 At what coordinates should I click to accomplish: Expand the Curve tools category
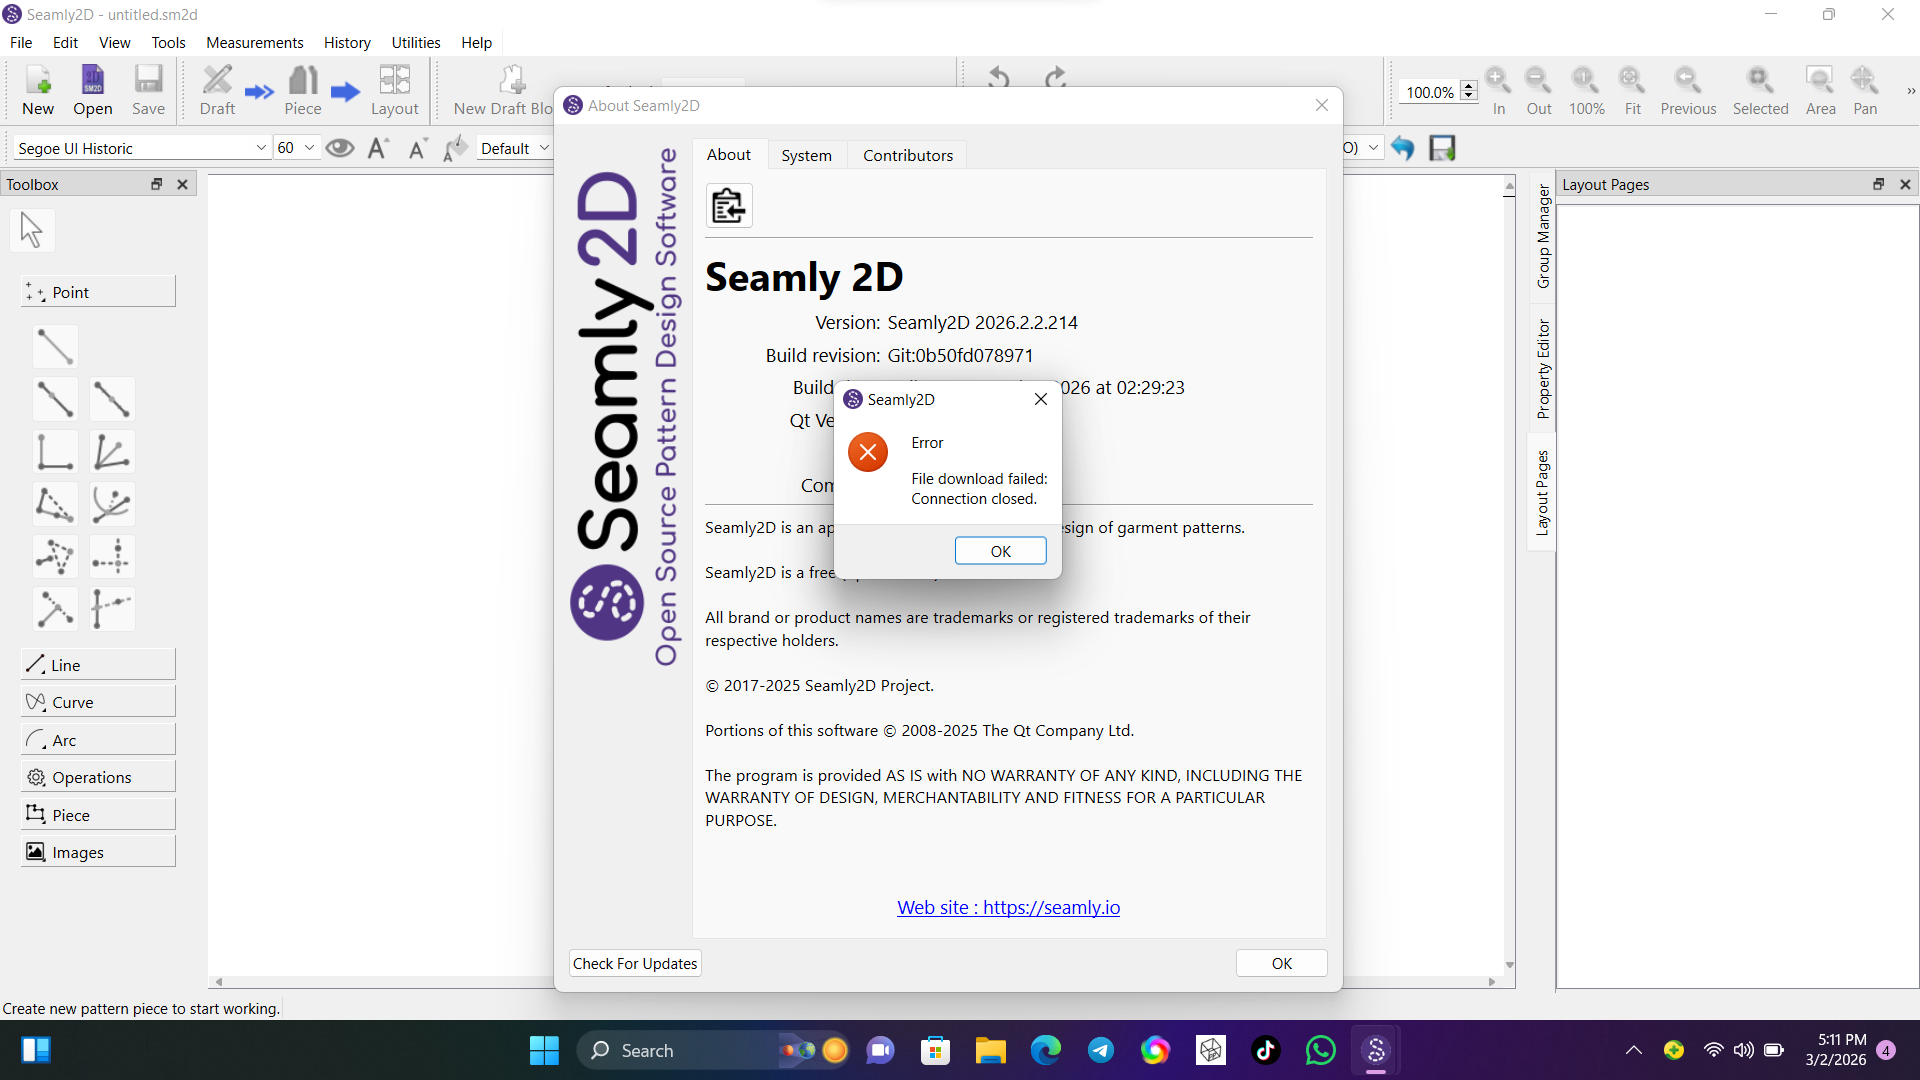(98, 702)
